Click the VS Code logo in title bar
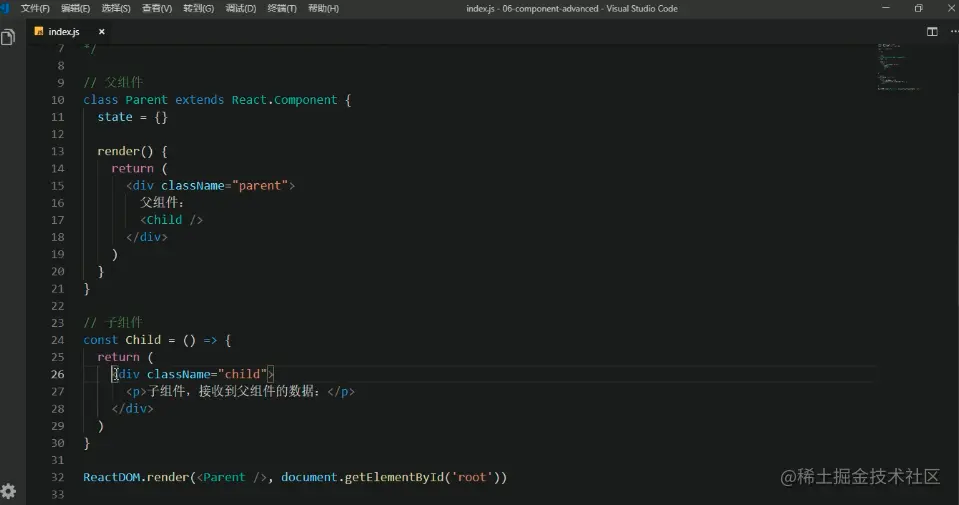 (6, 8)
